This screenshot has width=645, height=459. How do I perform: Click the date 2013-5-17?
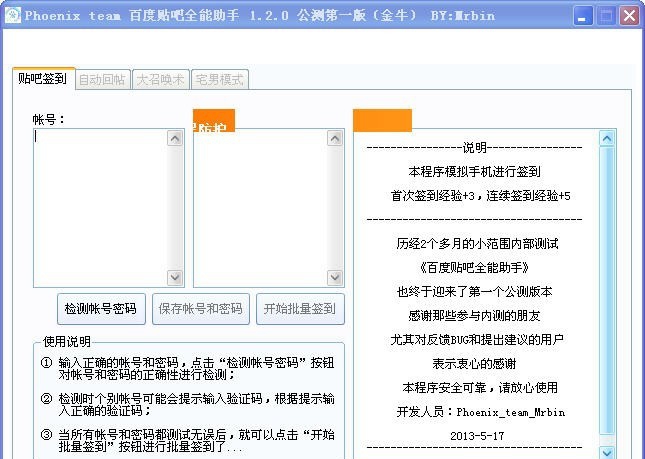[x=477, y=436]
